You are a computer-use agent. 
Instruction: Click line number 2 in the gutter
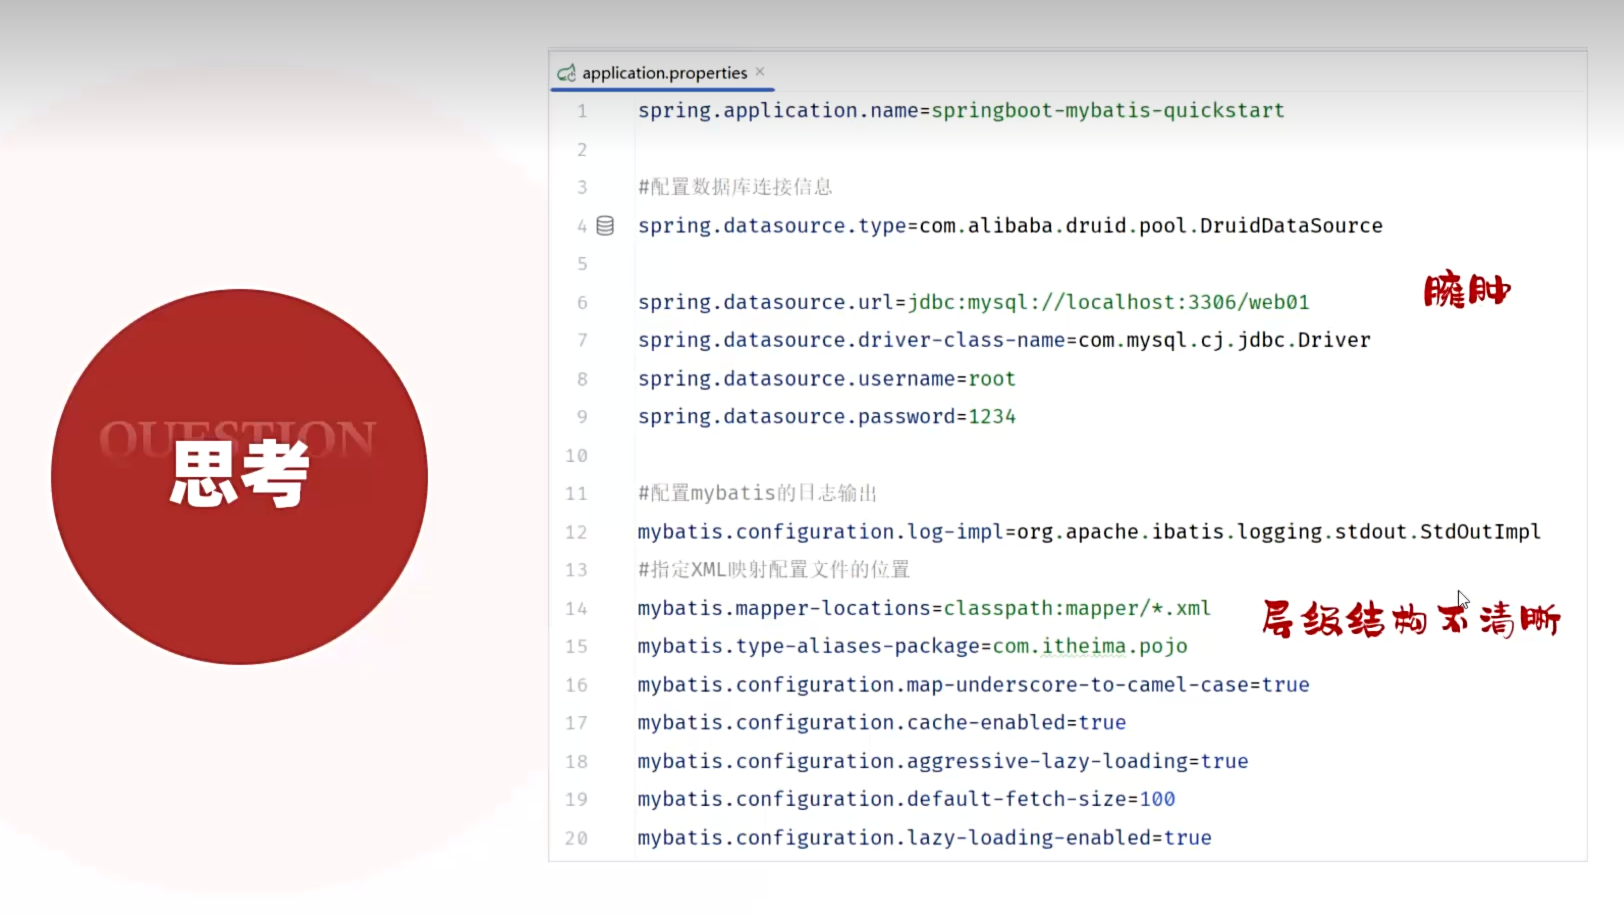[582, 150]
